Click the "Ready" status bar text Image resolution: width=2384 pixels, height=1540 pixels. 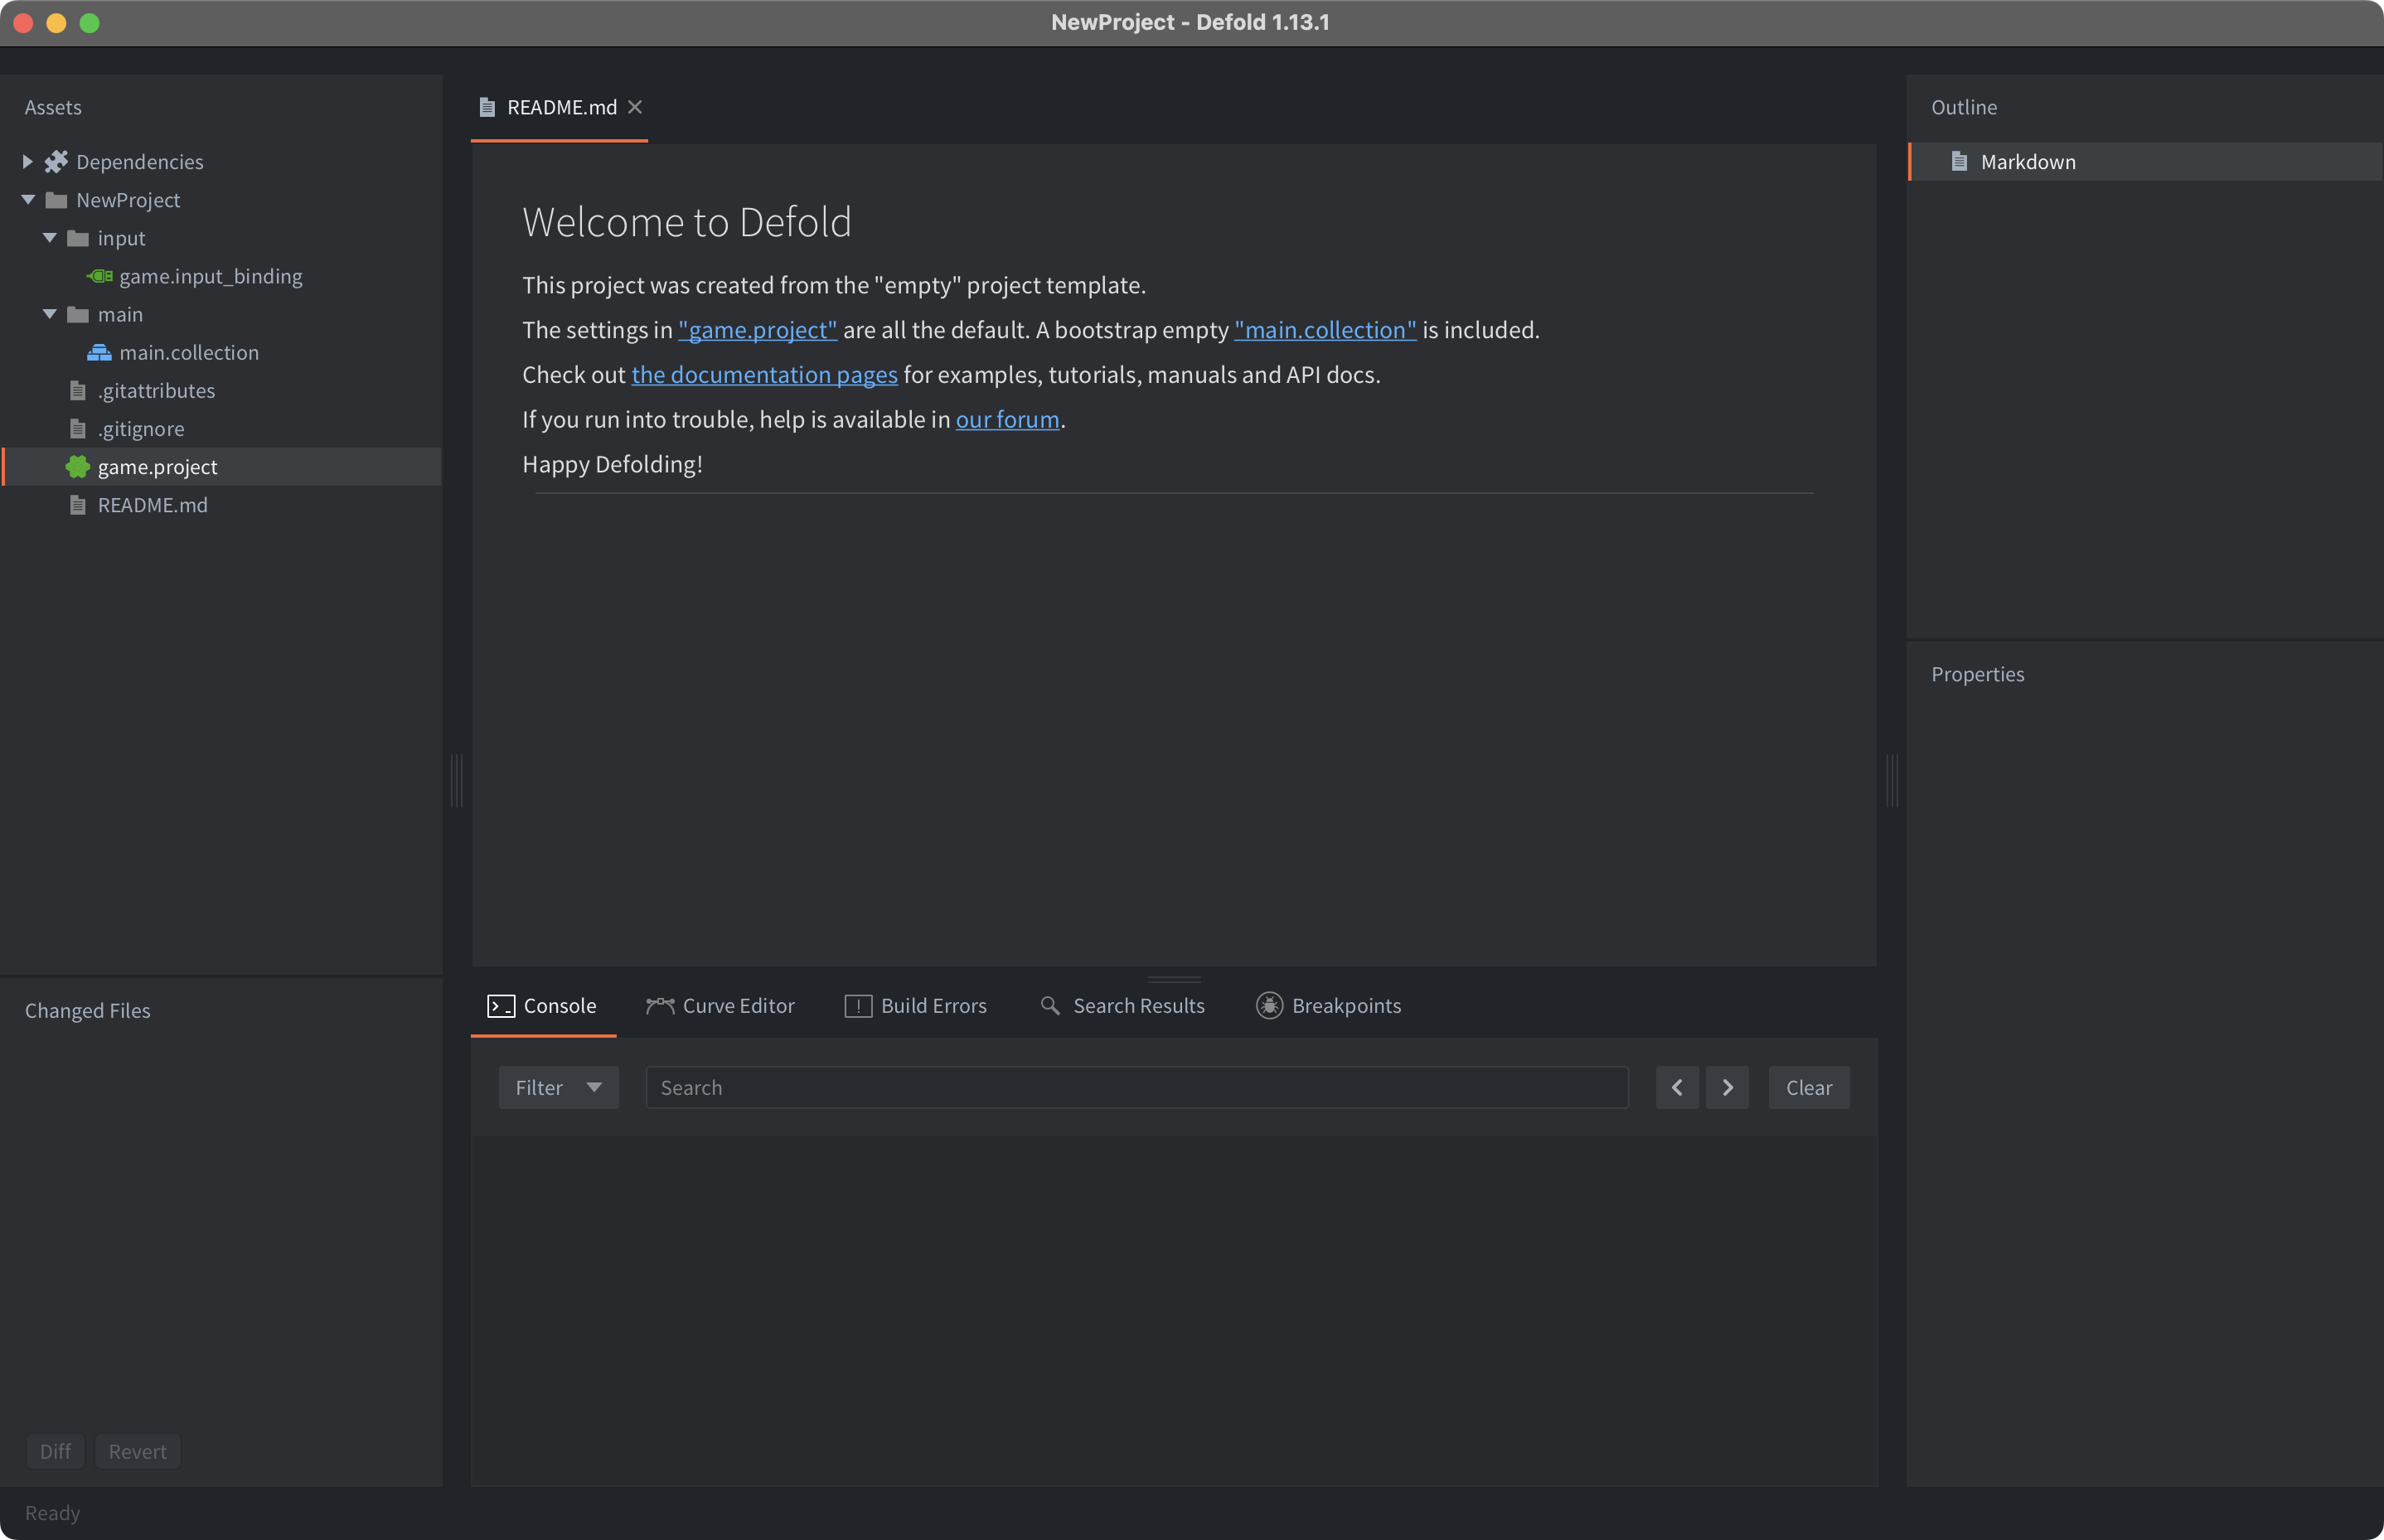[52, 1513]
